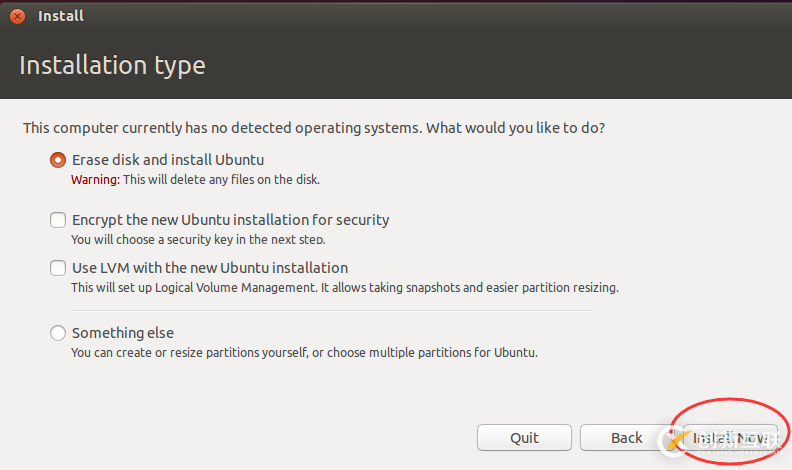The width and height of the screenshot is (792, 470).
Task: Enable Encrypt the new Ubuntu installation checkbox
Action: click(58, 220)
